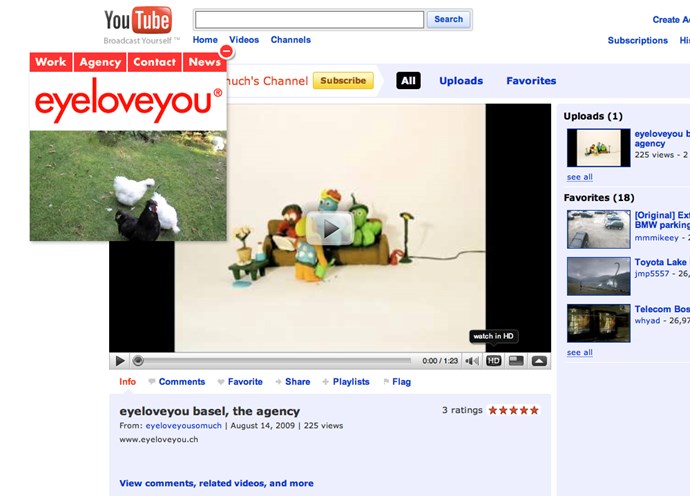Open the Agency tab in eyeloveyou overlay
This screenshot has height=496, width=690.
pyautogui.click(x=100, y=62)
